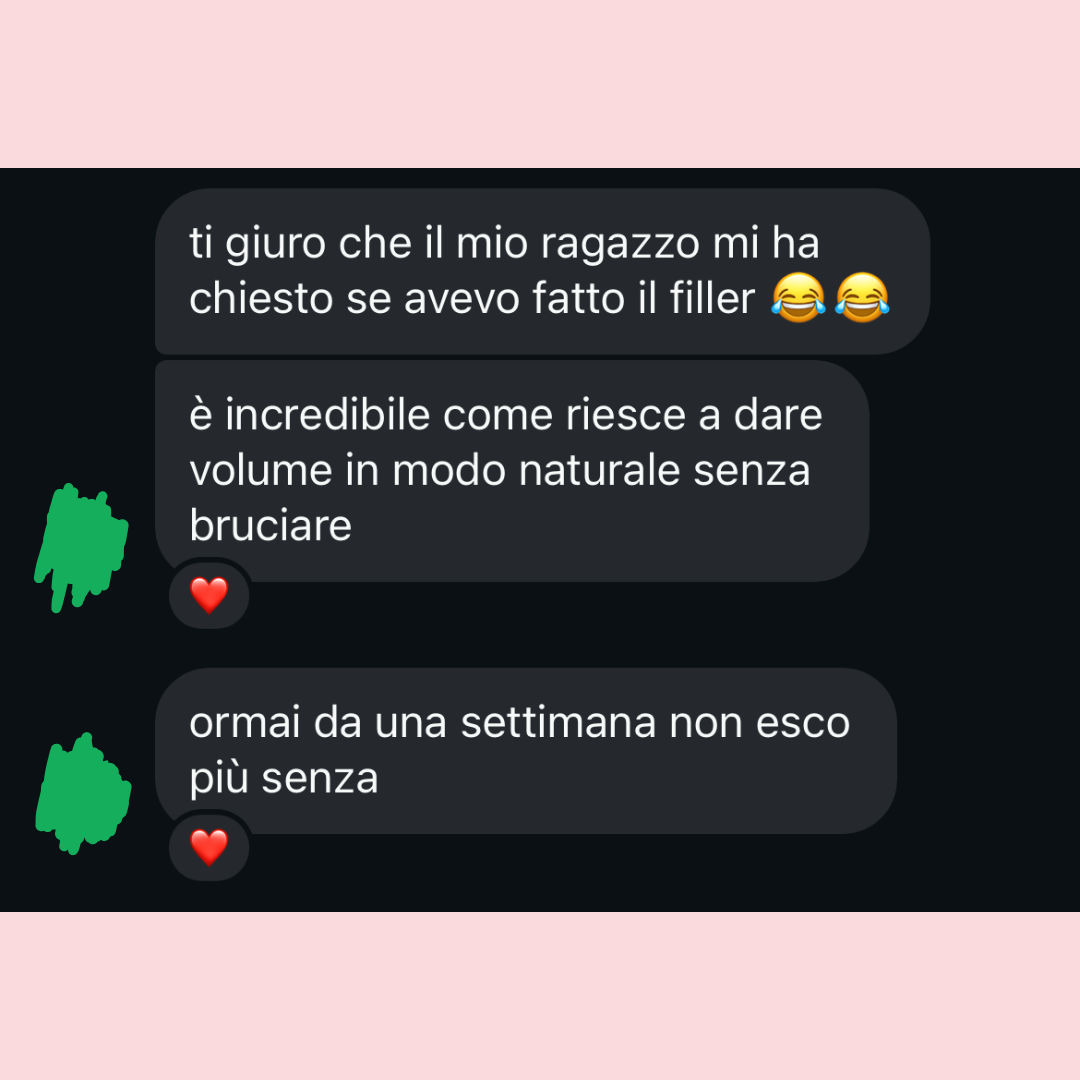Click the word "bruciare" in second message
Screen dimensions: 1080x1080
(270, 526)
